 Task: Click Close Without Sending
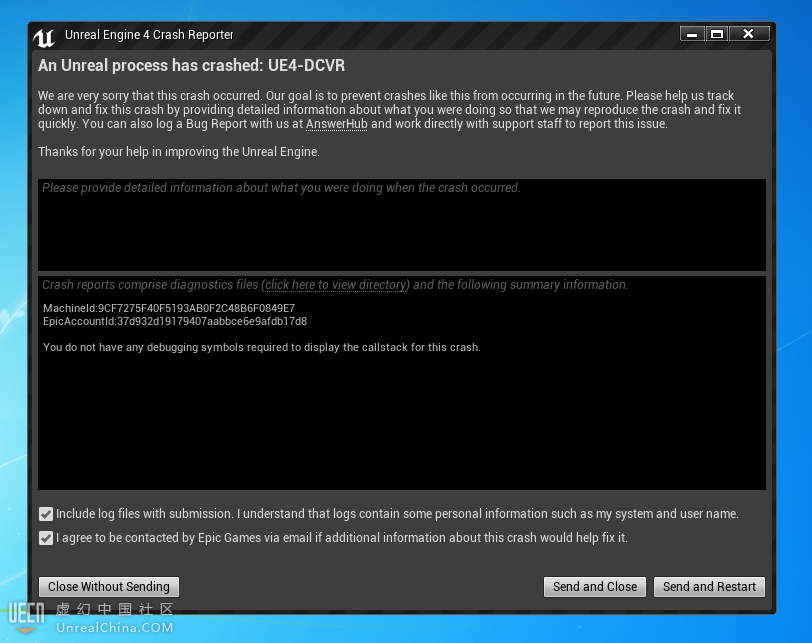pos(109,587)
